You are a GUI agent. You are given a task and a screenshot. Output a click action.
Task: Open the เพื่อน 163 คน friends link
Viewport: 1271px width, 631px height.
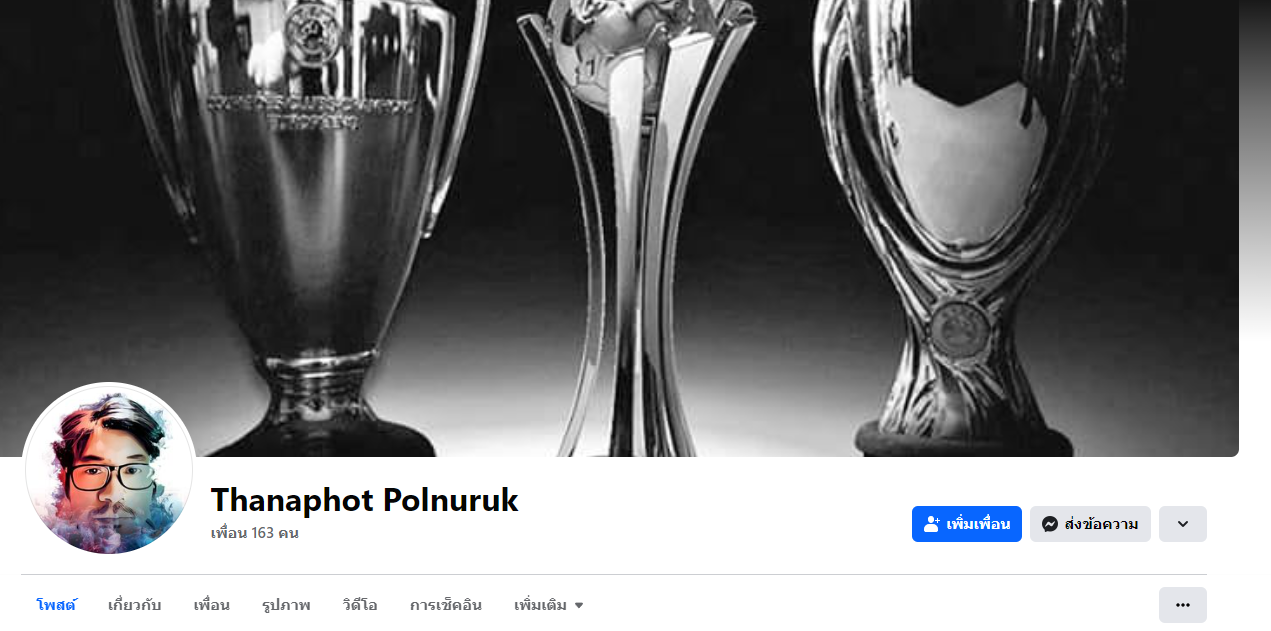click(x=255, y=533)
